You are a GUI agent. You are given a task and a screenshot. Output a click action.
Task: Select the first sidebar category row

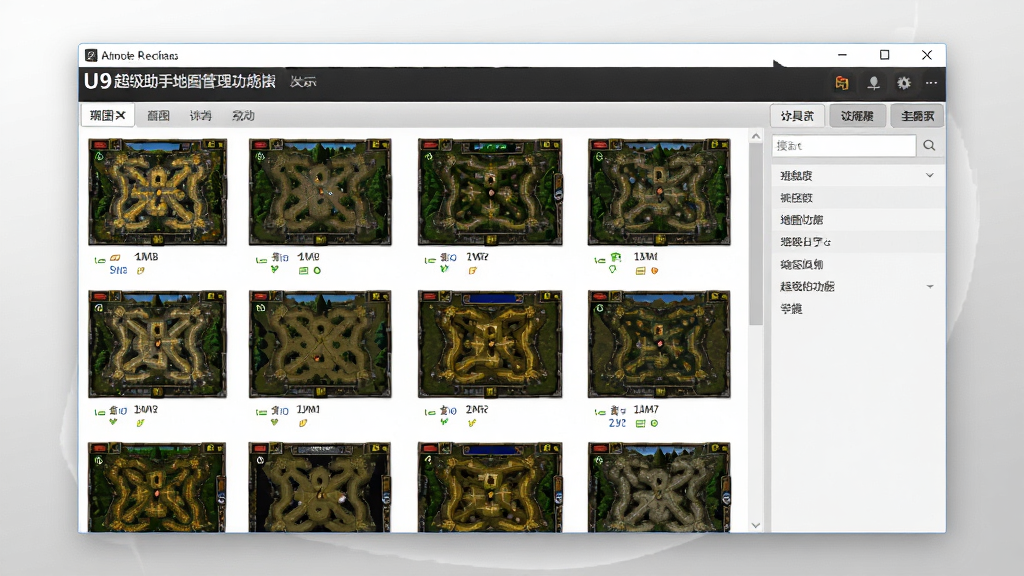coord(858,176)
